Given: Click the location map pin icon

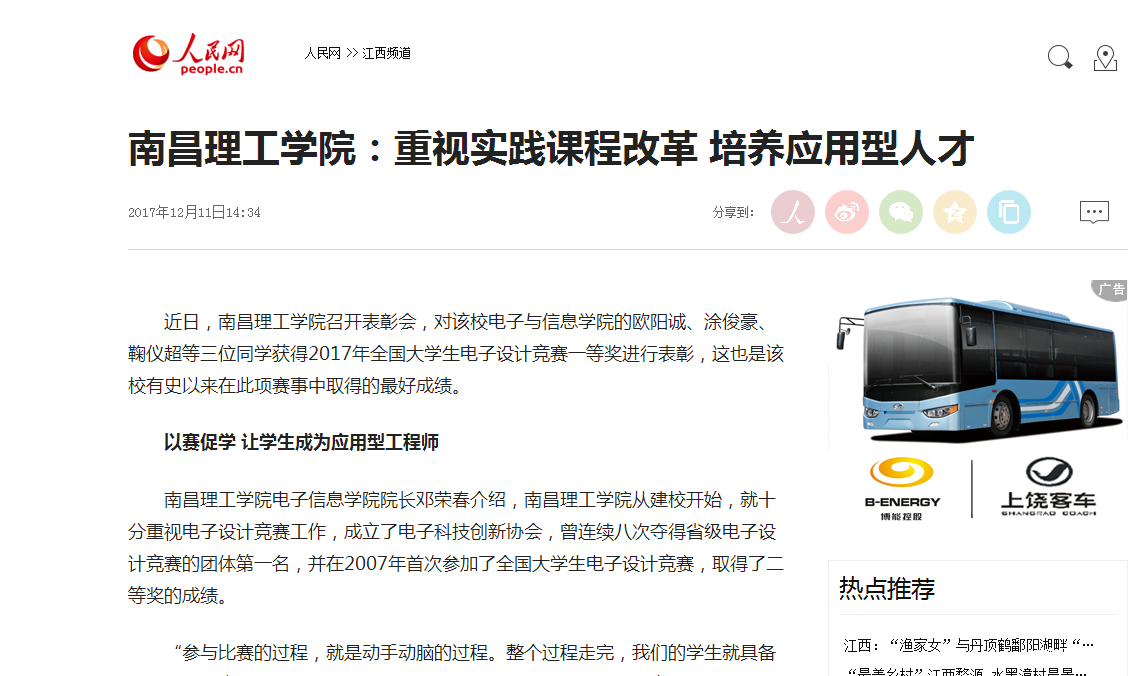Looking at the screenshot, I should (x=1105, y=58).
